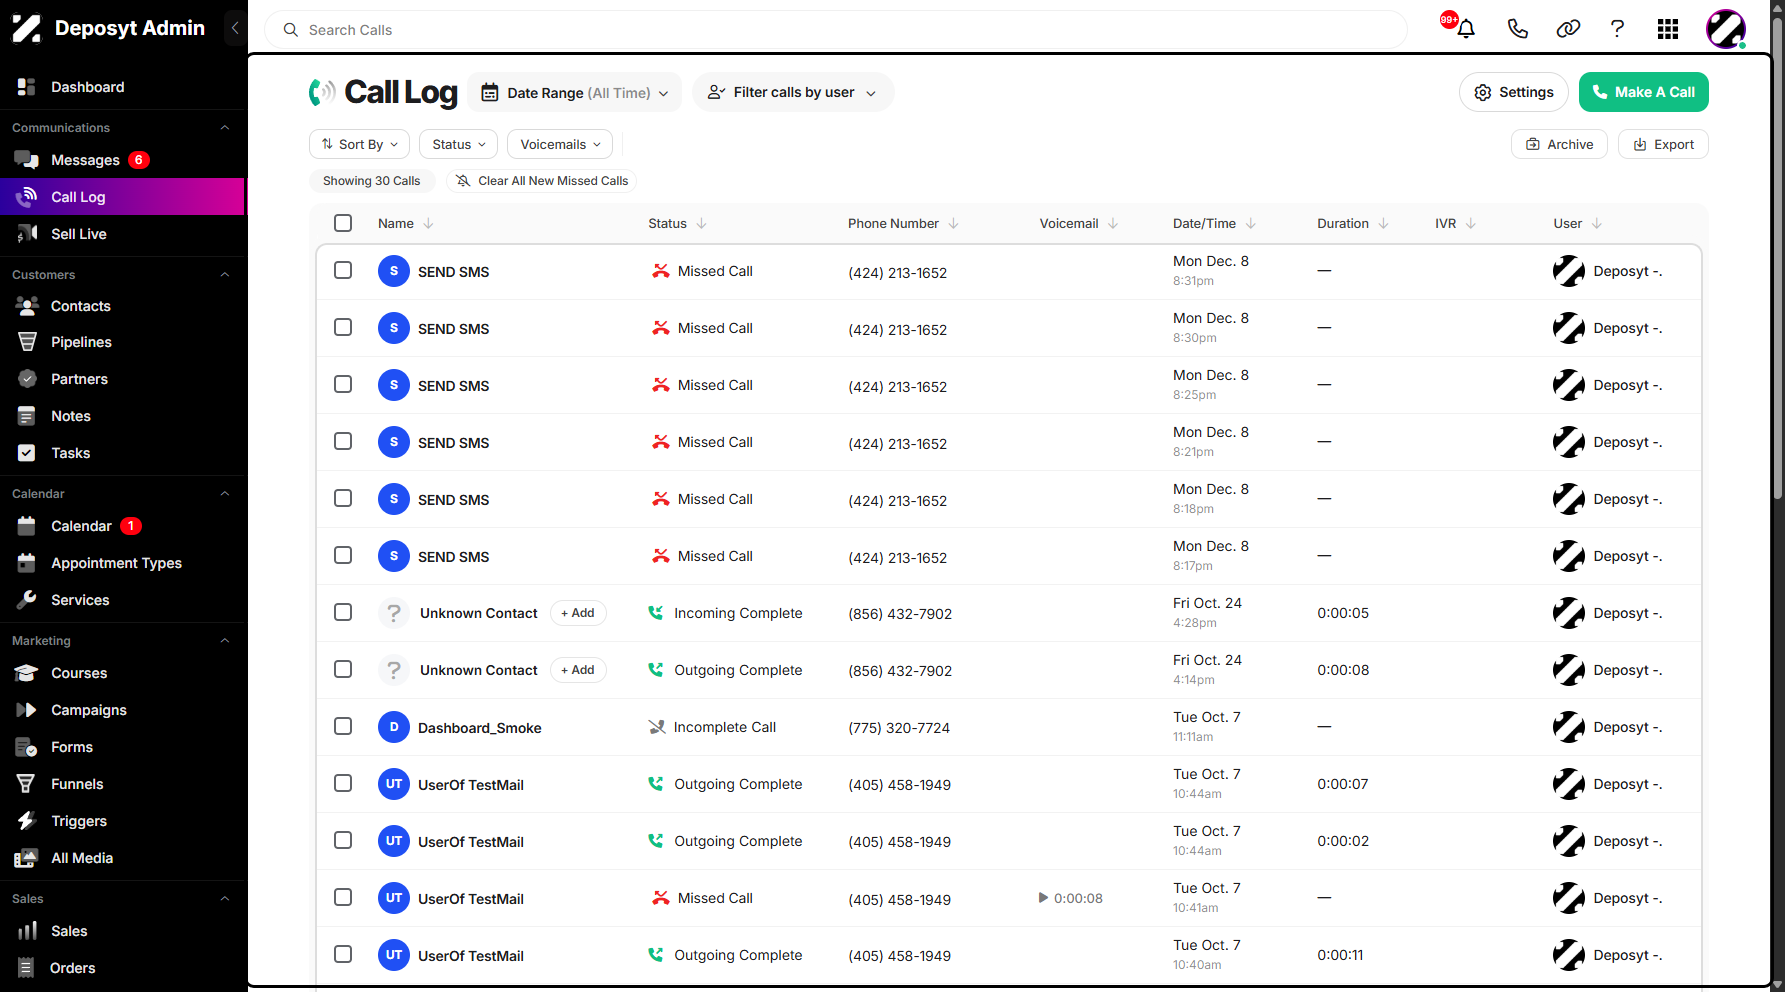This screenshot has height=992, width=1785.
Task: Sort by Phone Number column arrow
Action: 953,223
